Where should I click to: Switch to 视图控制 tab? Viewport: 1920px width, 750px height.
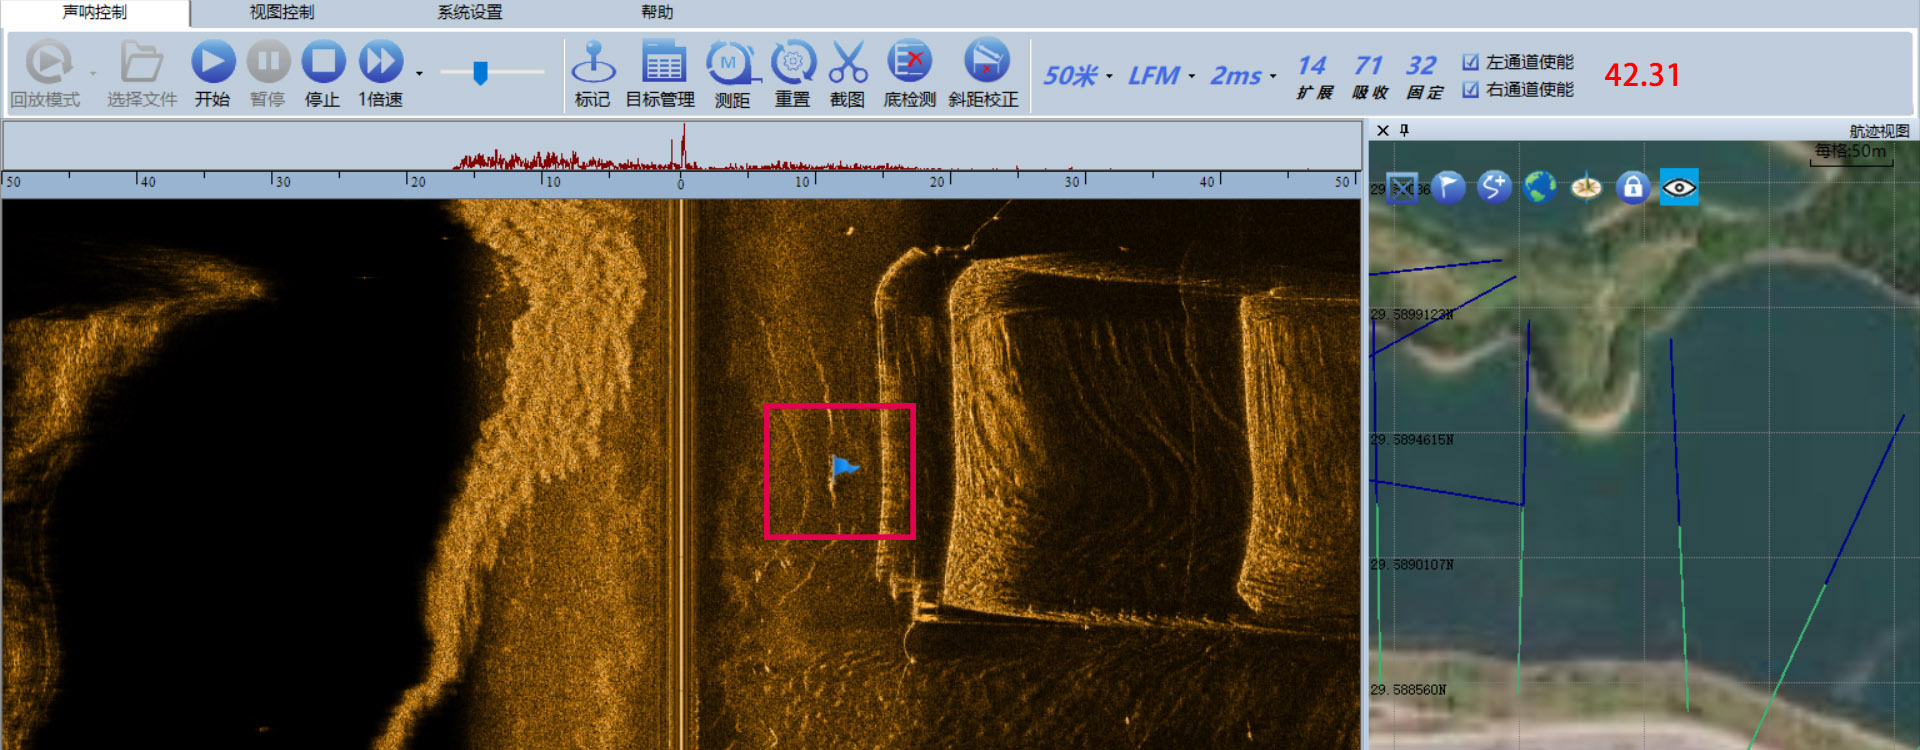point(282,12)
